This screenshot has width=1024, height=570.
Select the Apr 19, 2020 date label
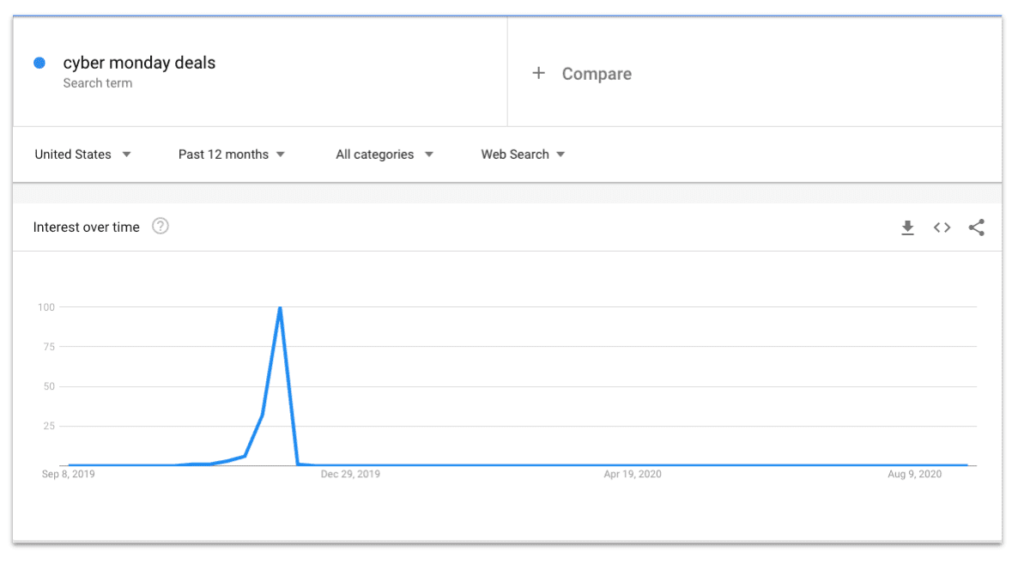point(632,474)
